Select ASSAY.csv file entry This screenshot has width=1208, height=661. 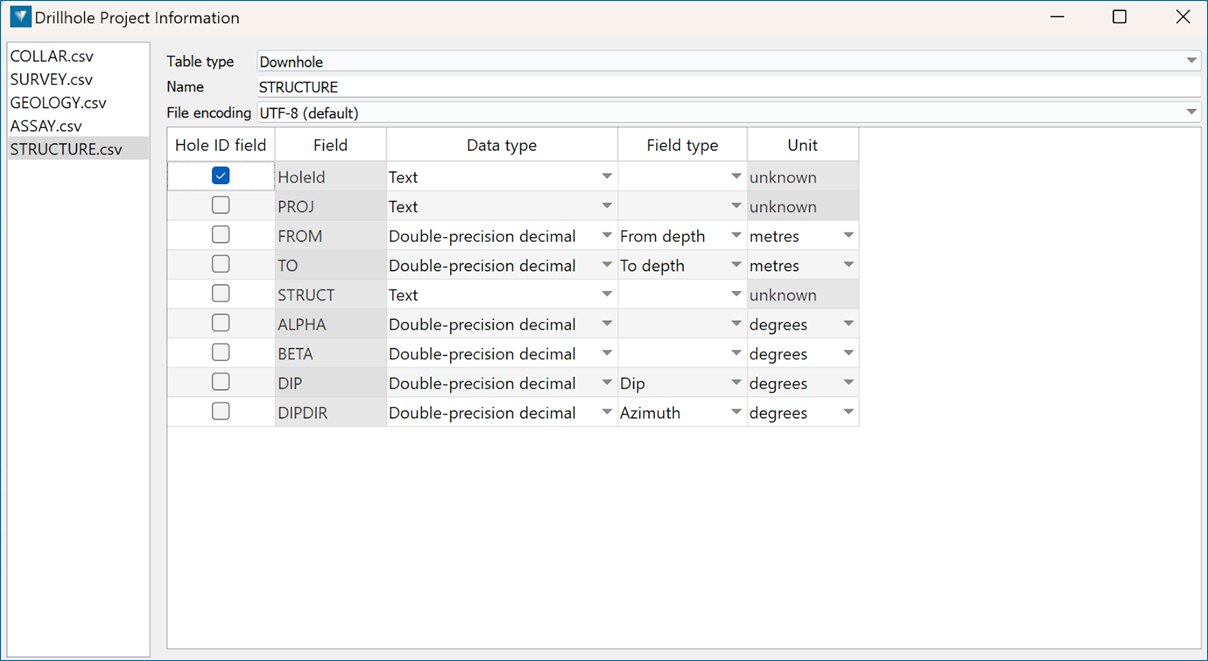46,126
